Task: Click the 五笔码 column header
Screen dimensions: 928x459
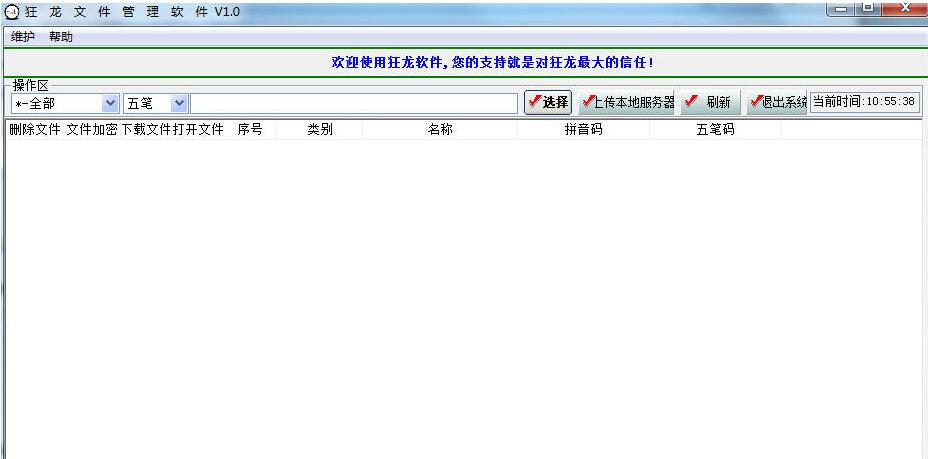Action: point(715,130)
